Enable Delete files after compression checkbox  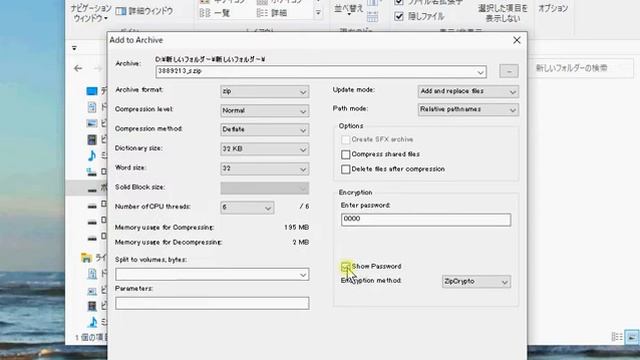click(x=346, y=169)
